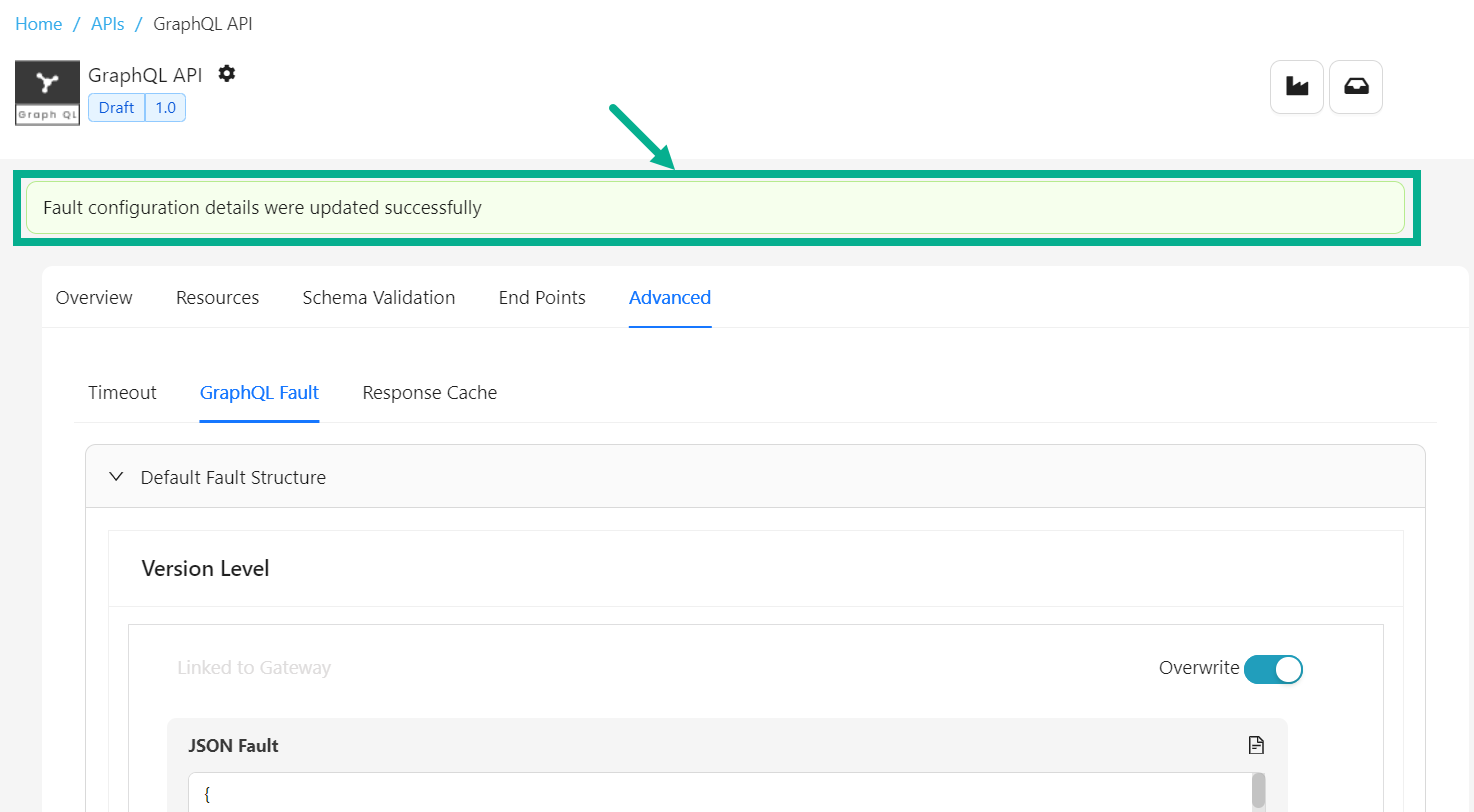Image resolution: width=1474 pixels, height=812 pixels.
Task: Click the inbox tray icon button
Action: pyautogui.click(x=1356, y=87)
